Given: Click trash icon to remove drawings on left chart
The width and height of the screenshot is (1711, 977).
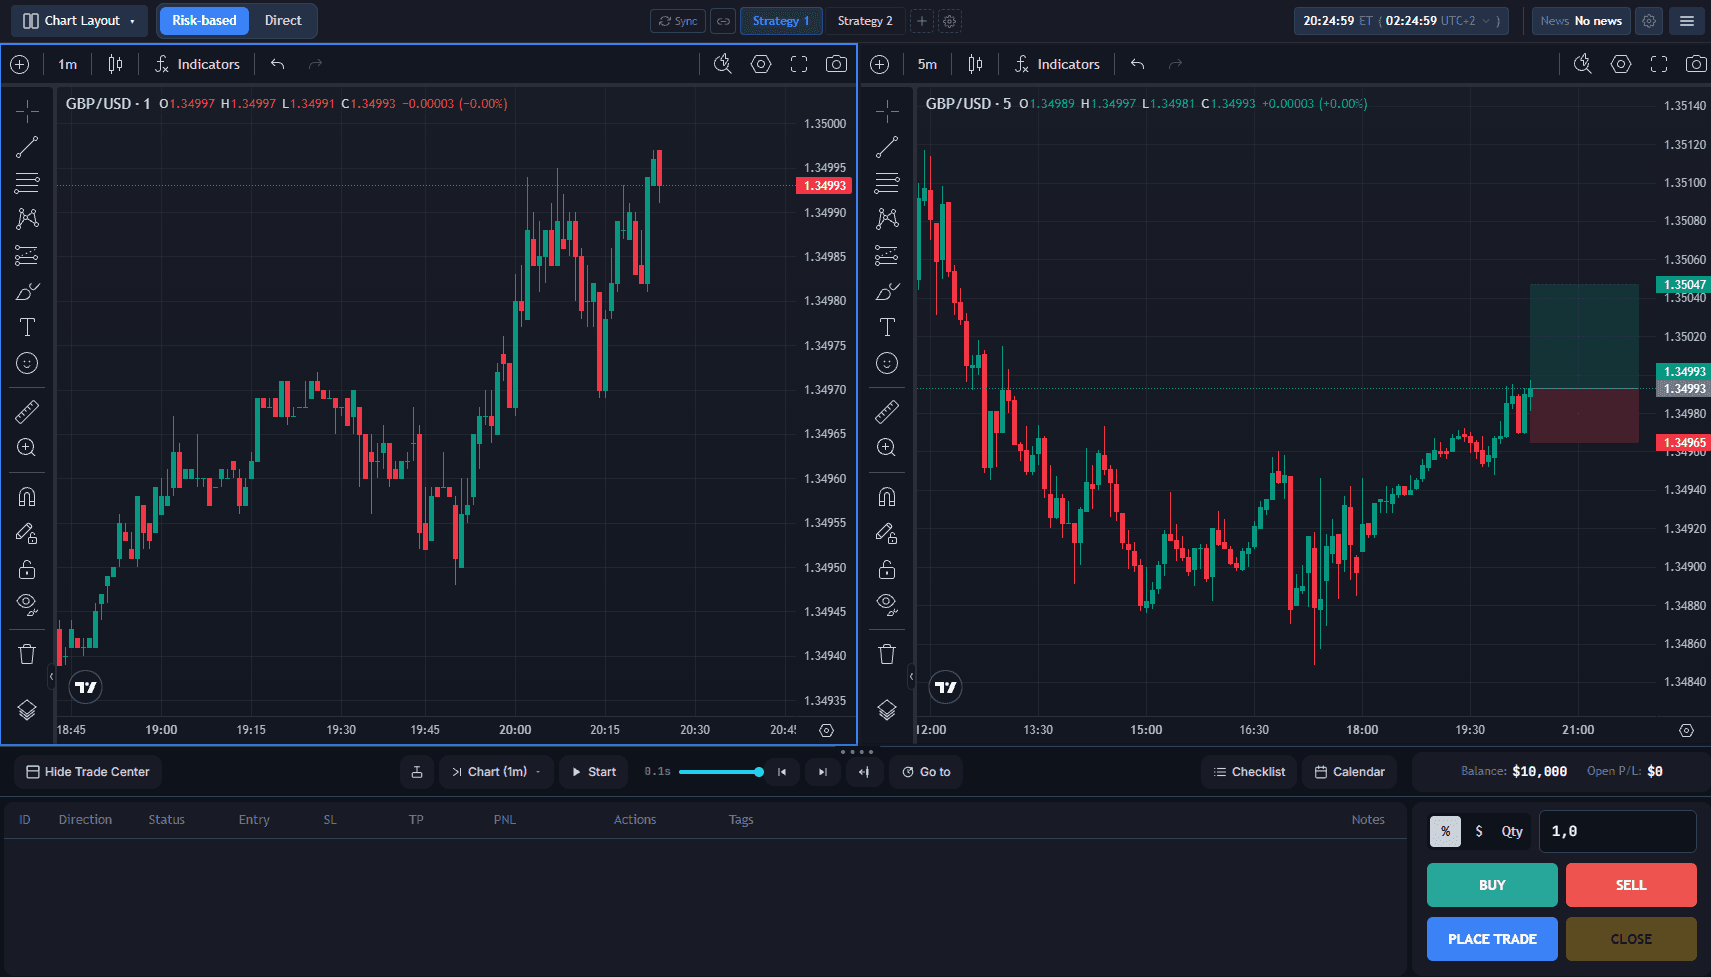Looking at the screenshot, I should 27,654.
